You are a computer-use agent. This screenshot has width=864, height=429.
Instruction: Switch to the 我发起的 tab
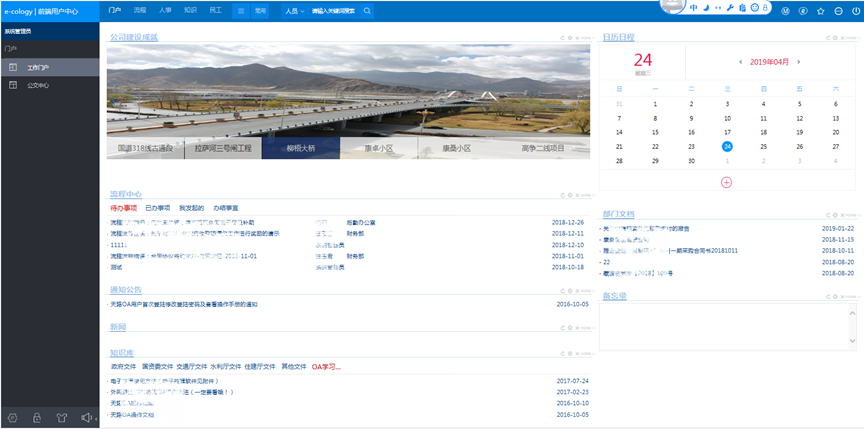(192, 208)
